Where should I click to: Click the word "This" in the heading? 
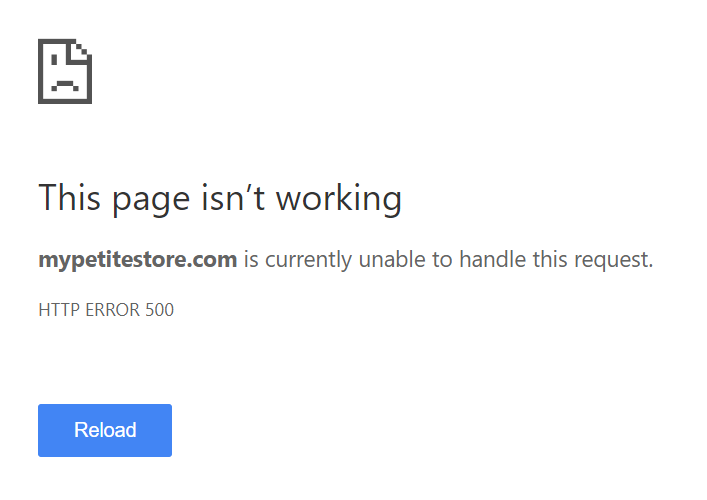pos(69,197)
